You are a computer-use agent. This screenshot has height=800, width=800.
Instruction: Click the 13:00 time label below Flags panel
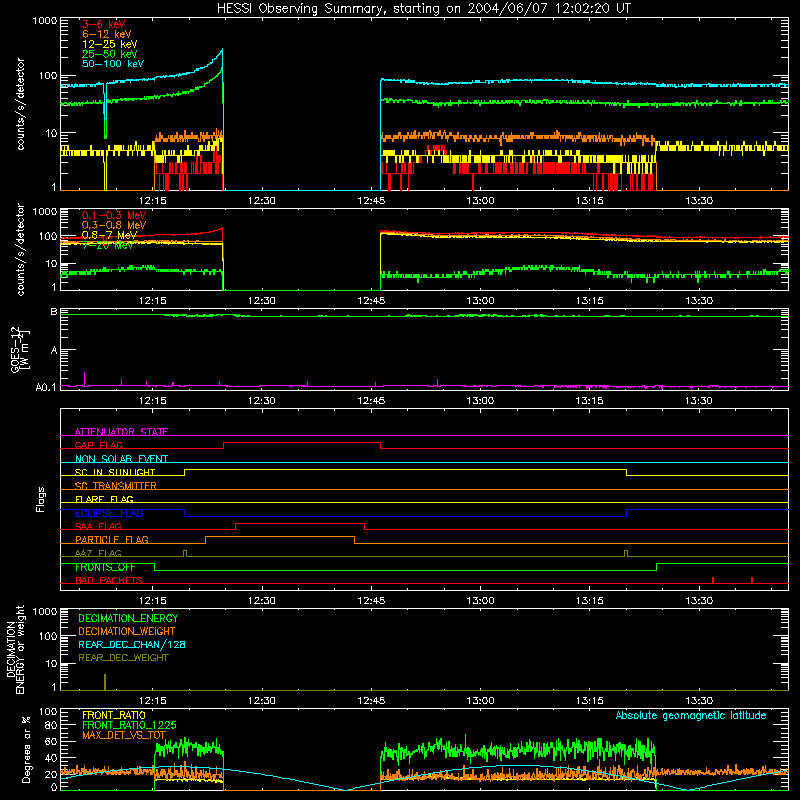click(x=480, y=601)
